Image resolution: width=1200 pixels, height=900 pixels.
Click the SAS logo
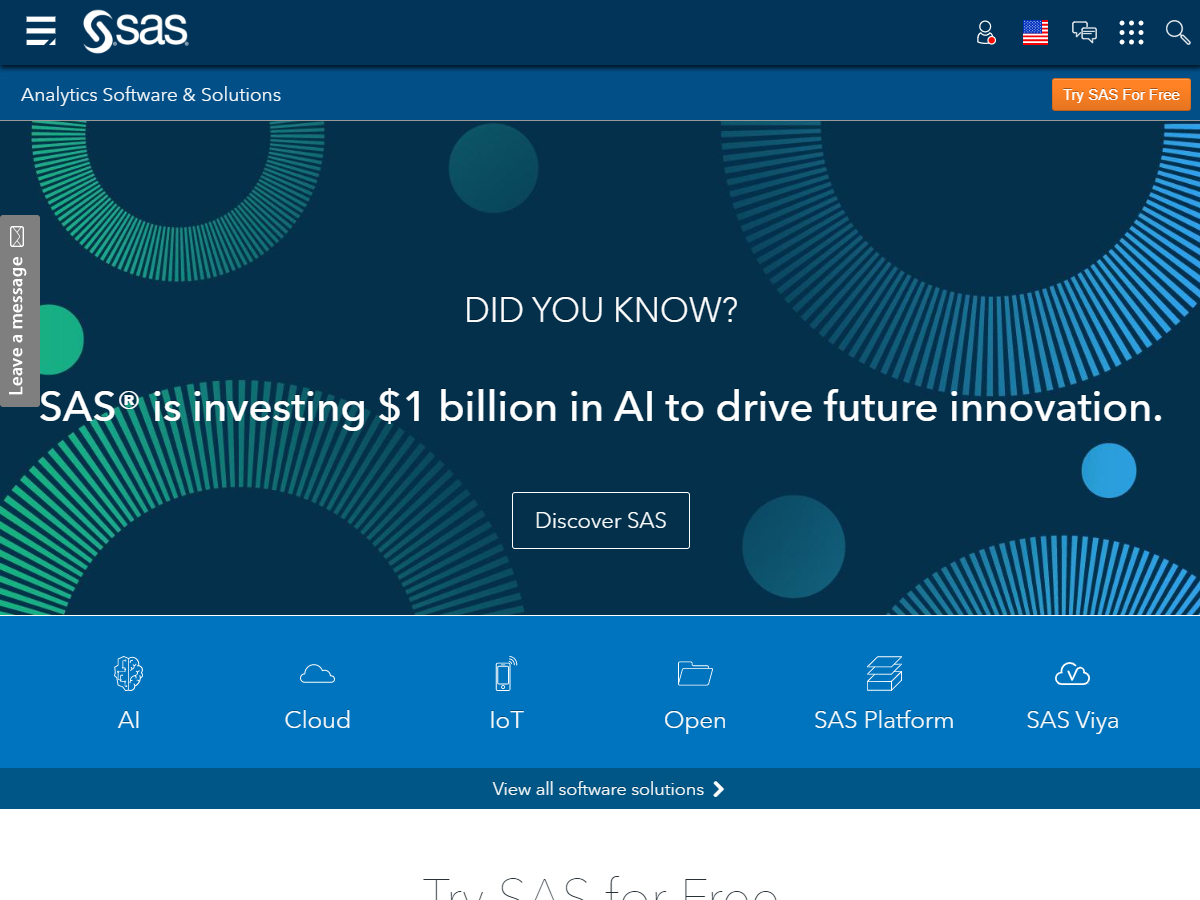(x=136, y=32)
